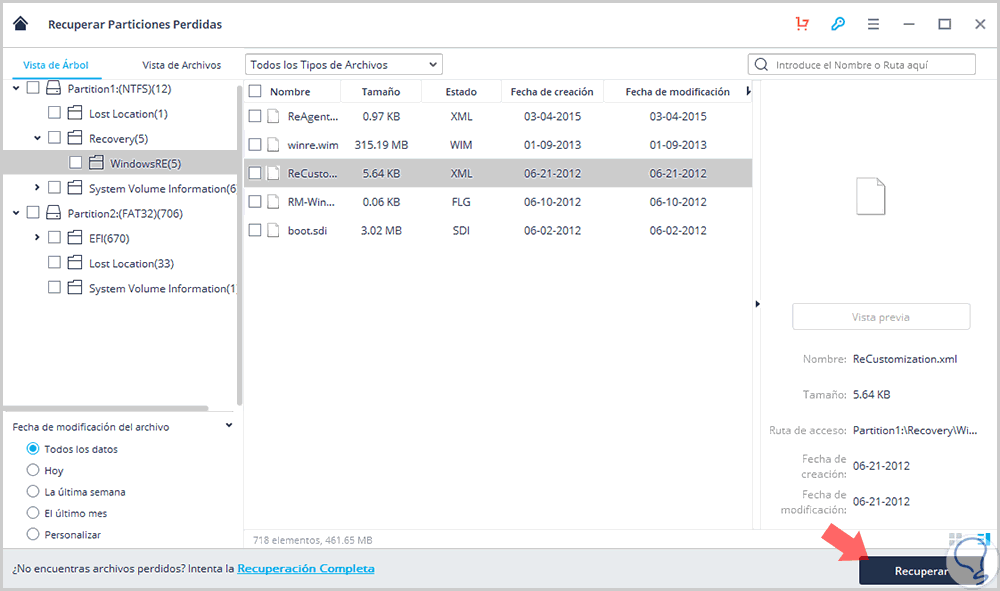
Task: Tick the select-all Nombre header checkbox
Action: pyautogui.click(x=255, y=91)
